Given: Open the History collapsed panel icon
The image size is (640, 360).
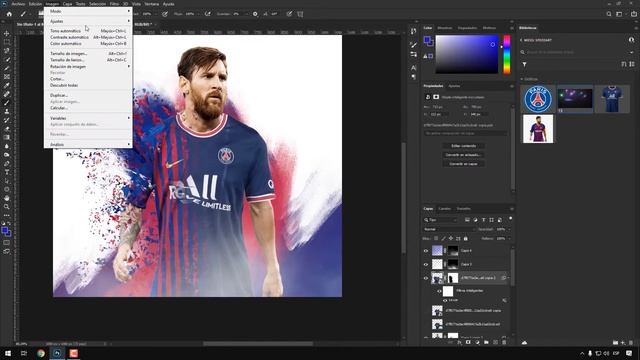Looking at the screenshot, I should pyautogui.click(x=413, y=31).
